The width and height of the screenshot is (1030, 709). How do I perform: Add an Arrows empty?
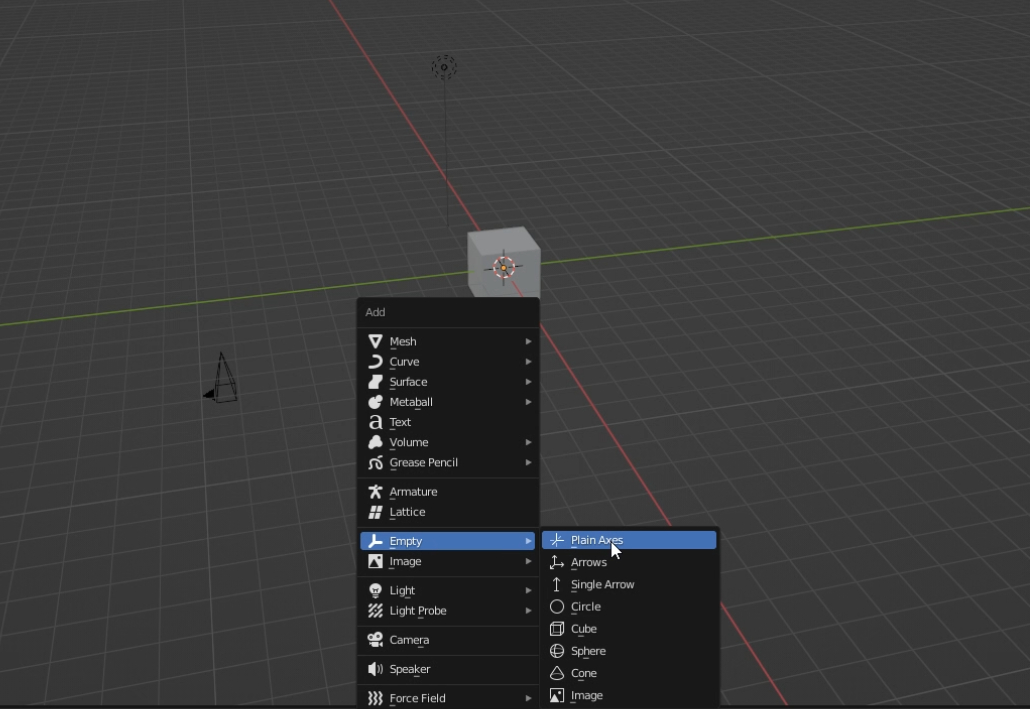click(629, 562)
